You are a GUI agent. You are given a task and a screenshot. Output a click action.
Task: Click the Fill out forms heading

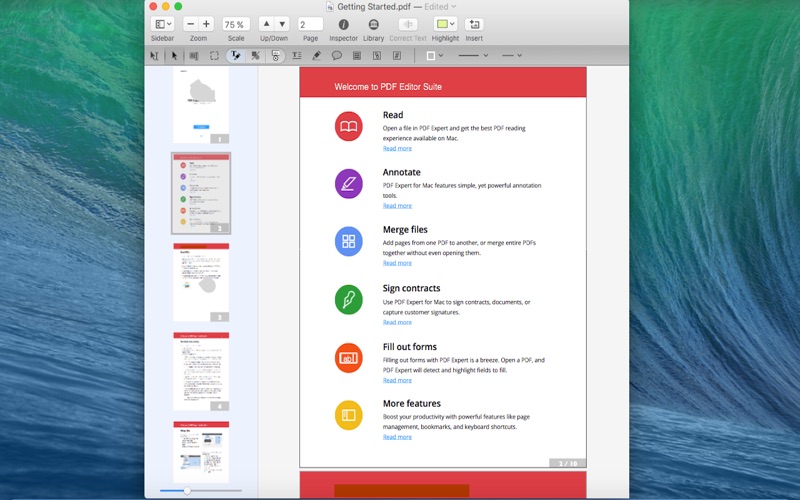[410, 347]
